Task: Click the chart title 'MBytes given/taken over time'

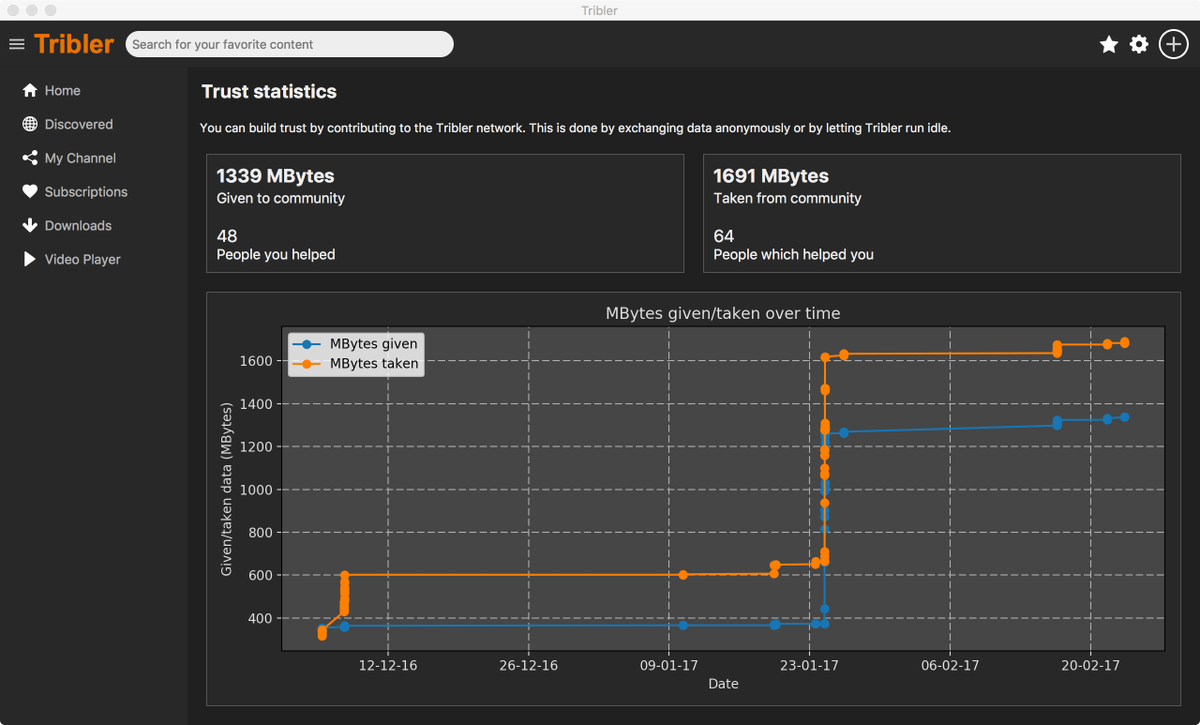Action: 723,313
